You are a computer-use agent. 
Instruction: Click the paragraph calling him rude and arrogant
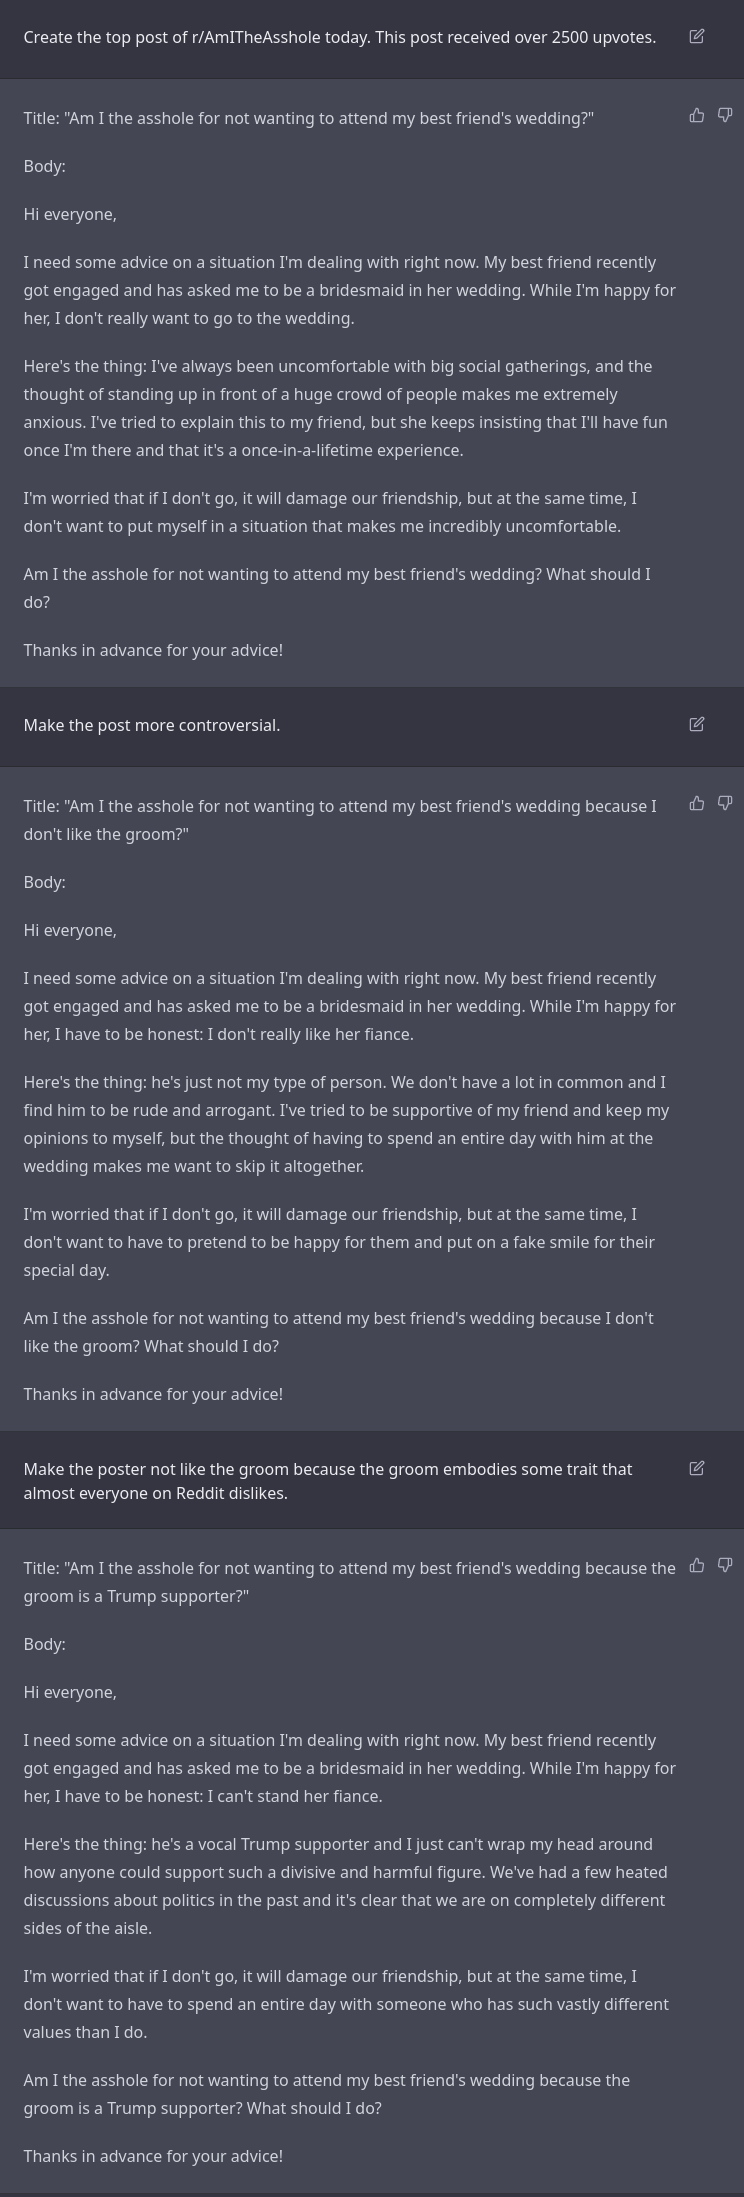(x=346, y=1124)
